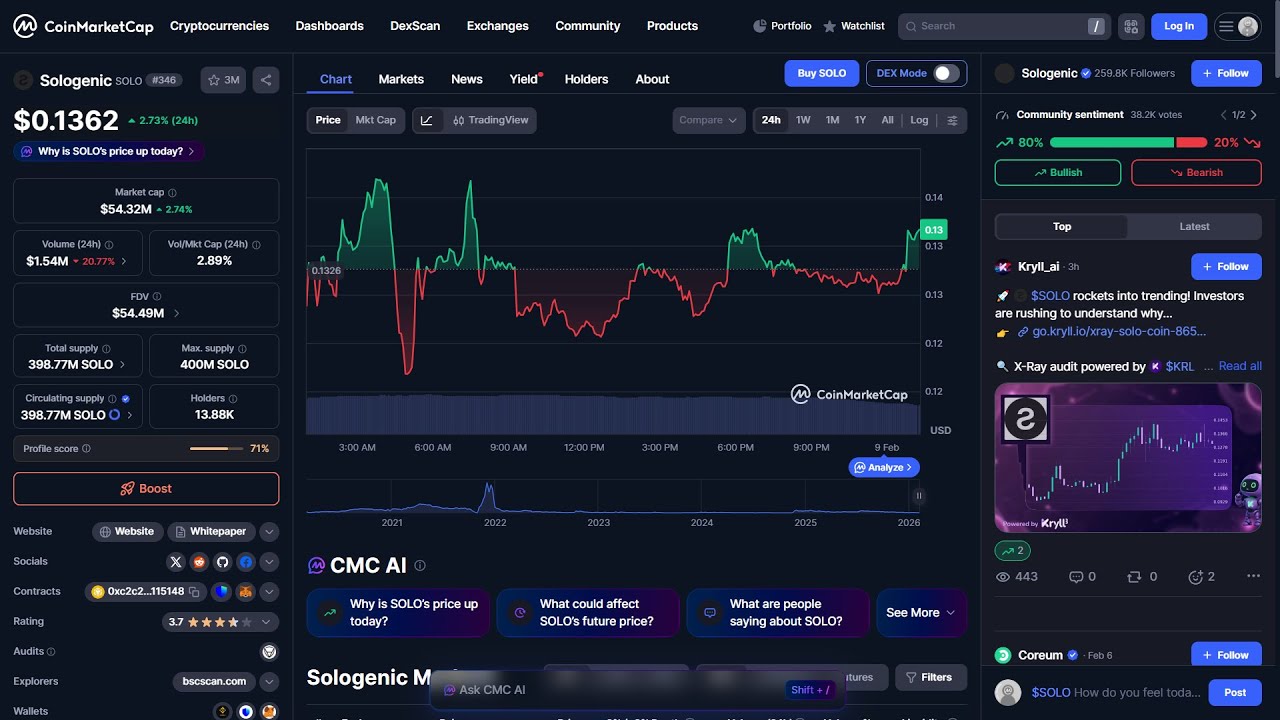Select Mkt Cap chart view
This screenshot has width=1280, height=720.
pos(376,120)
